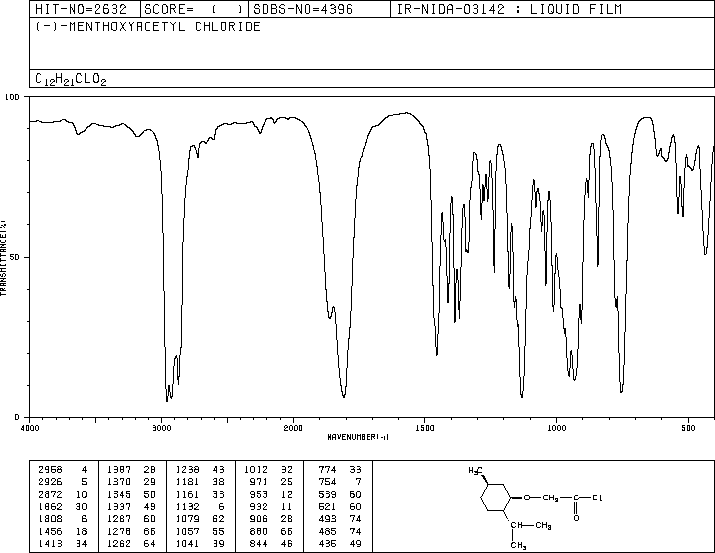Click the 500 x-axis tick label
Image resolution: width=715 pixels, height=553 pixels.
tap(688, 428)
